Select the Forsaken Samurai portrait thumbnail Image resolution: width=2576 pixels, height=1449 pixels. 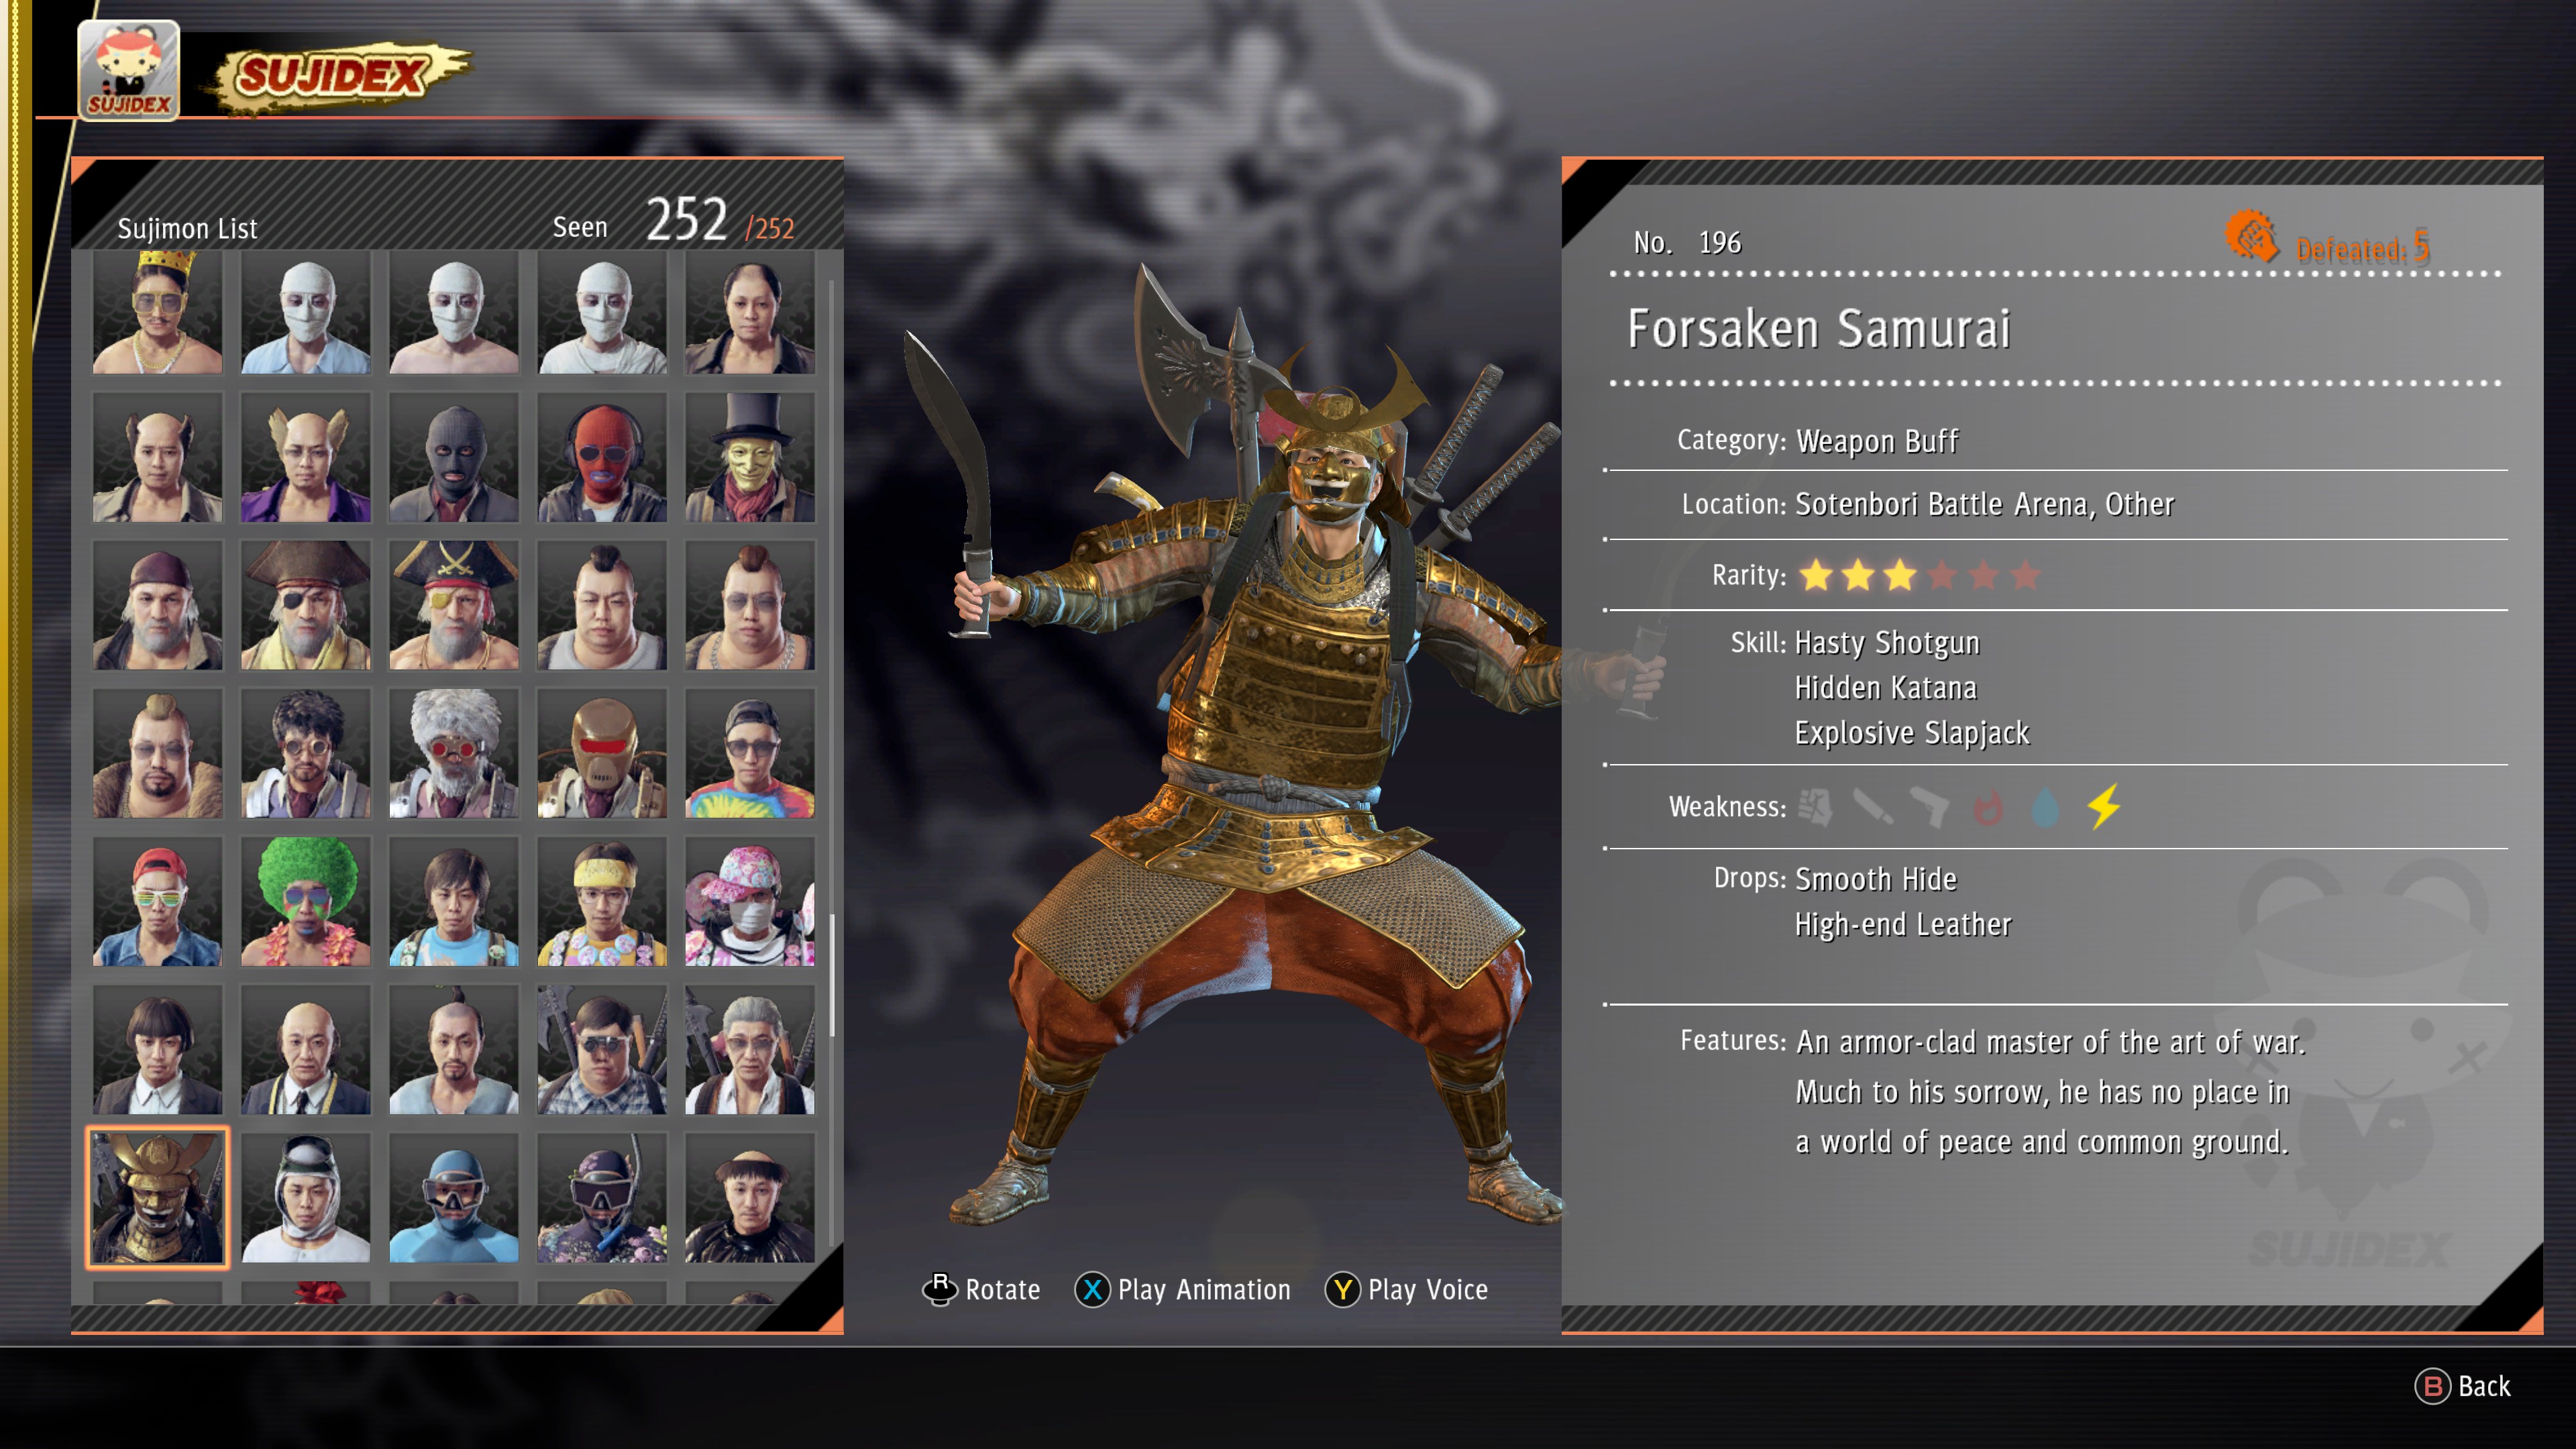pyautogui.click(x=158, y=1198)
